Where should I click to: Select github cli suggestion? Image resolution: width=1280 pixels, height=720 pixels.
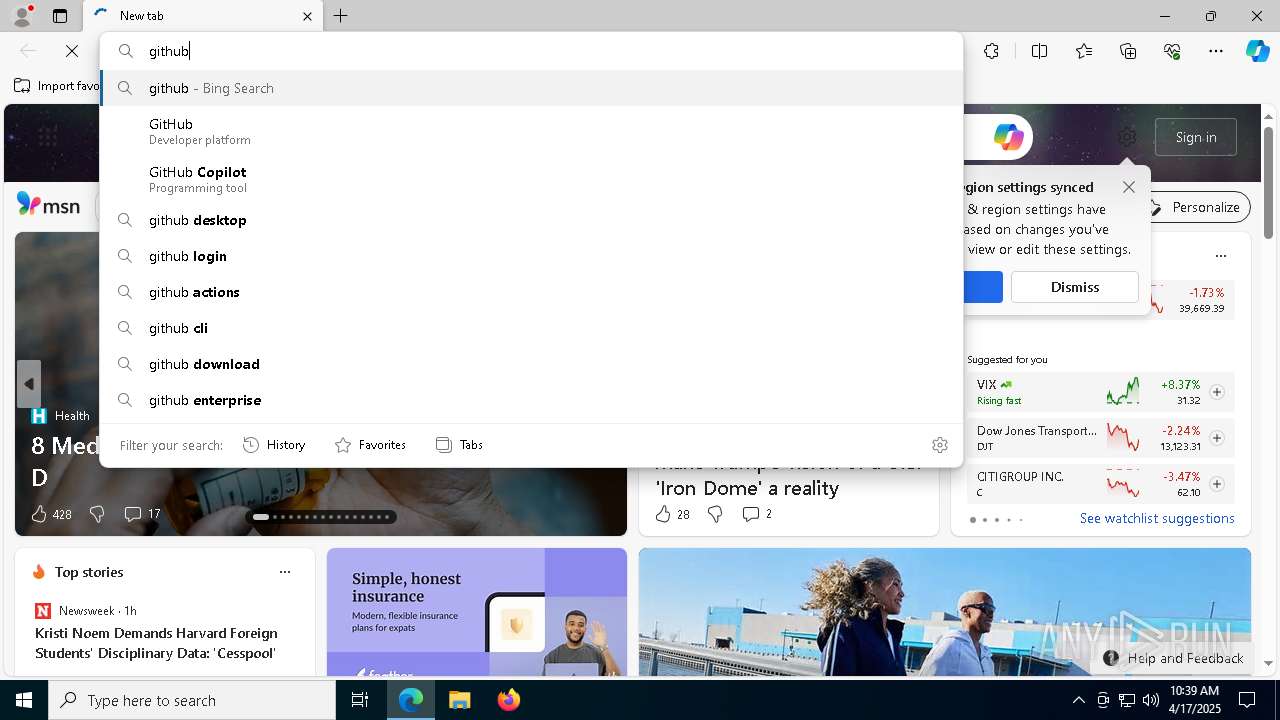pyautogui.click(x=531, y=328)
